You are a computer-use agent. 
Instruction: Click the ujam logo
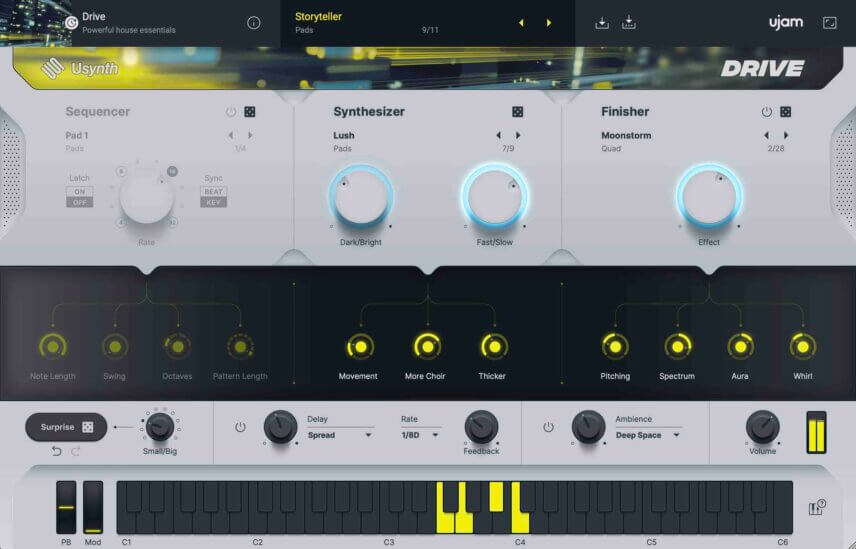(786, 23)
